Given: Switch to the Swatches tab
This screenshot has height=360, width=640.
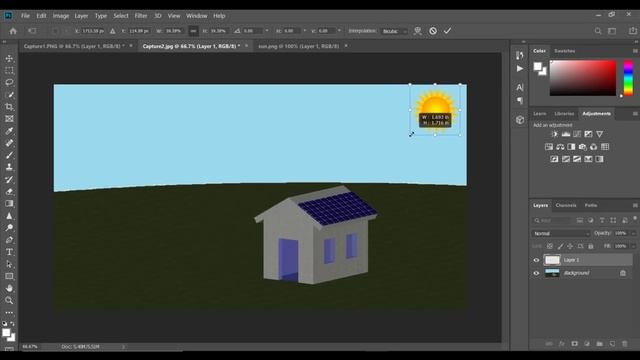Looking at the screenshot, I should click(564, 51).
